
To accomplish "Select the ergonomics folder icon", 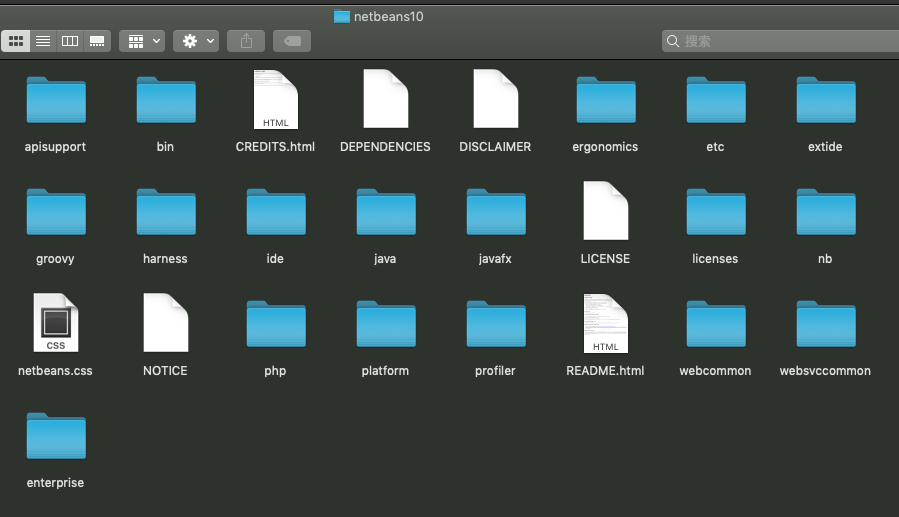I will pyautogui.click(x=606, y=100).
